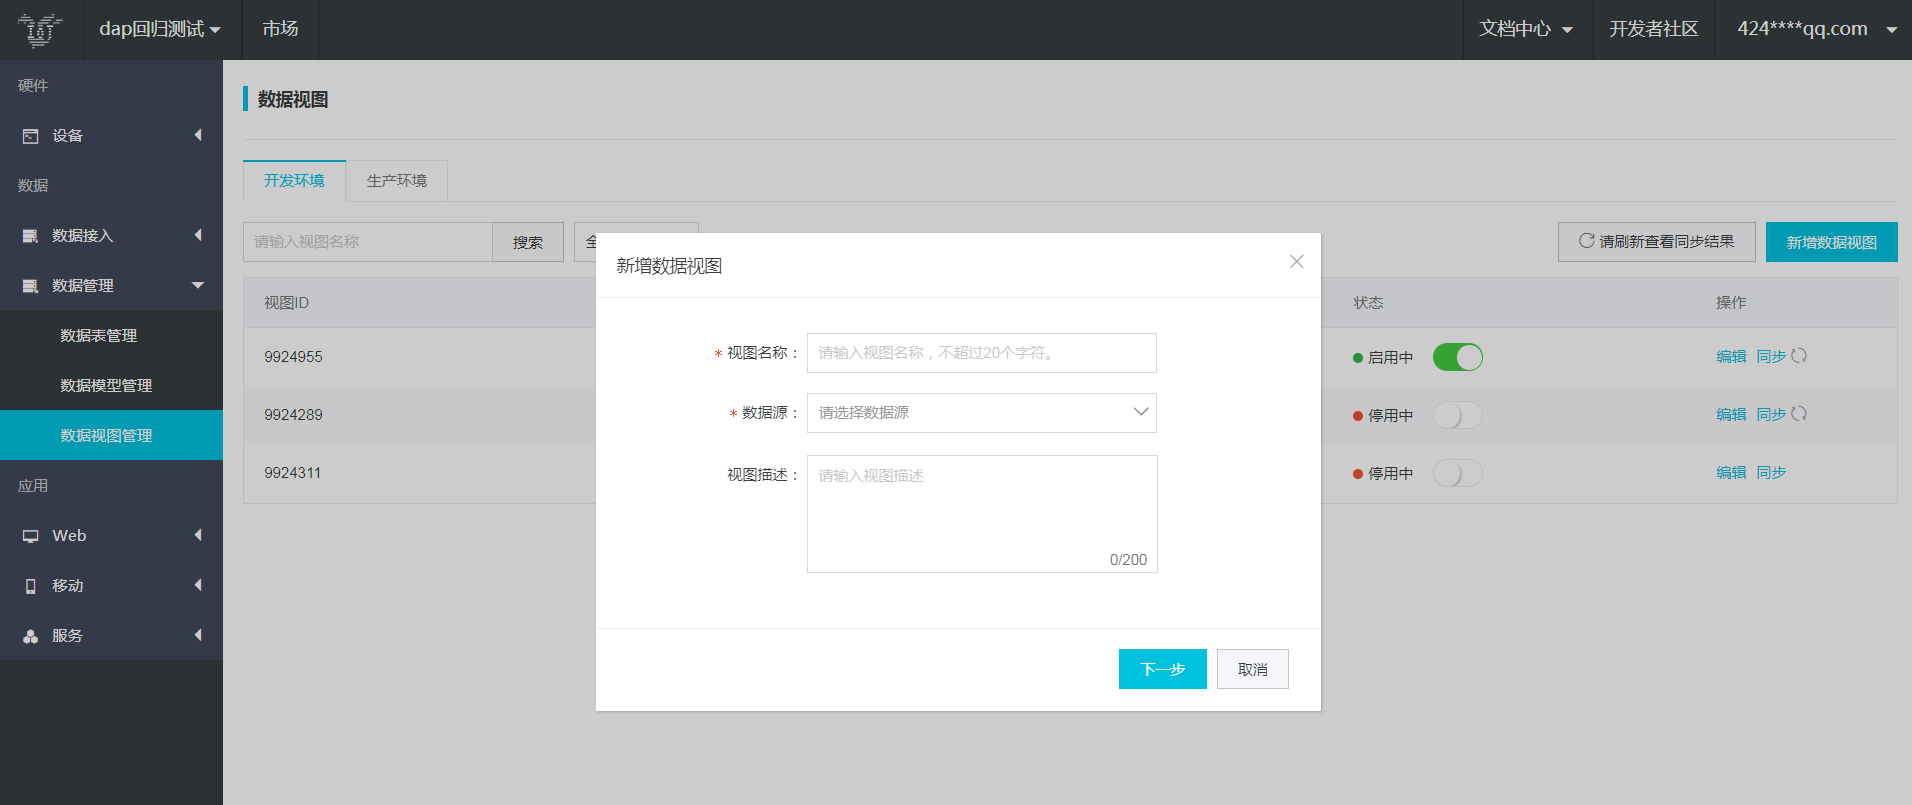Click the 取消 button in dialog
Viewport: 1912px width, 805px height.
[x=1253, y=669]
